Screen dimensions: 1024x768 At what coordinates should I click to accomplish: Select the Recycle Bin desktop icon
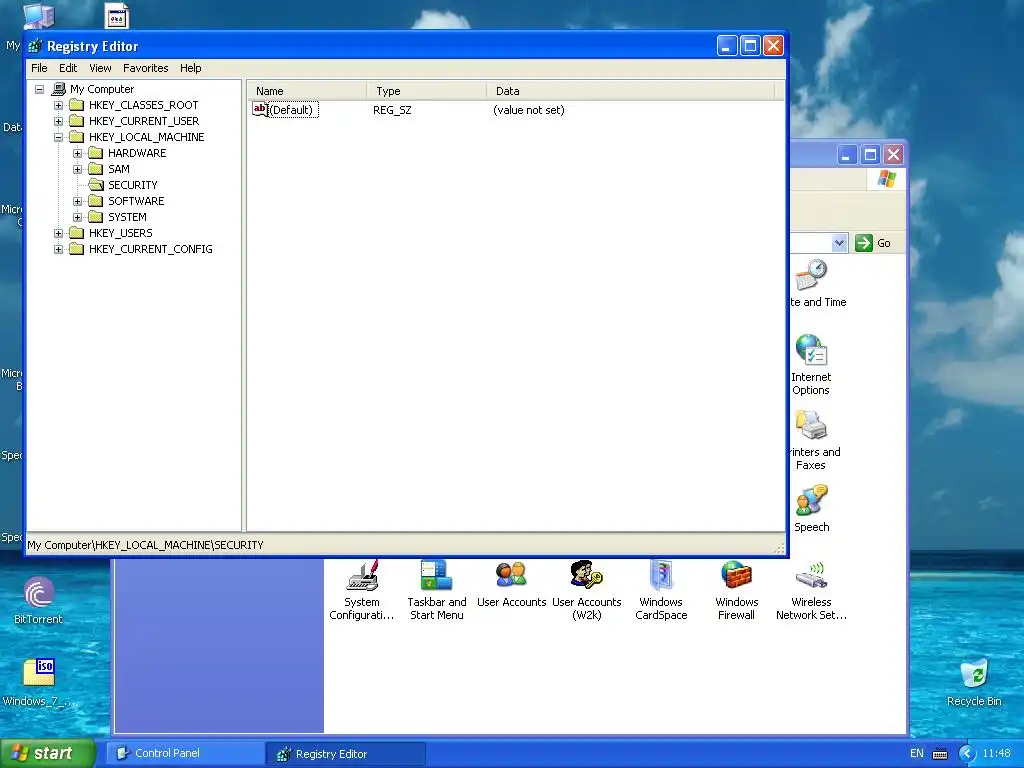pyautogui.click(x=974, y=682)
